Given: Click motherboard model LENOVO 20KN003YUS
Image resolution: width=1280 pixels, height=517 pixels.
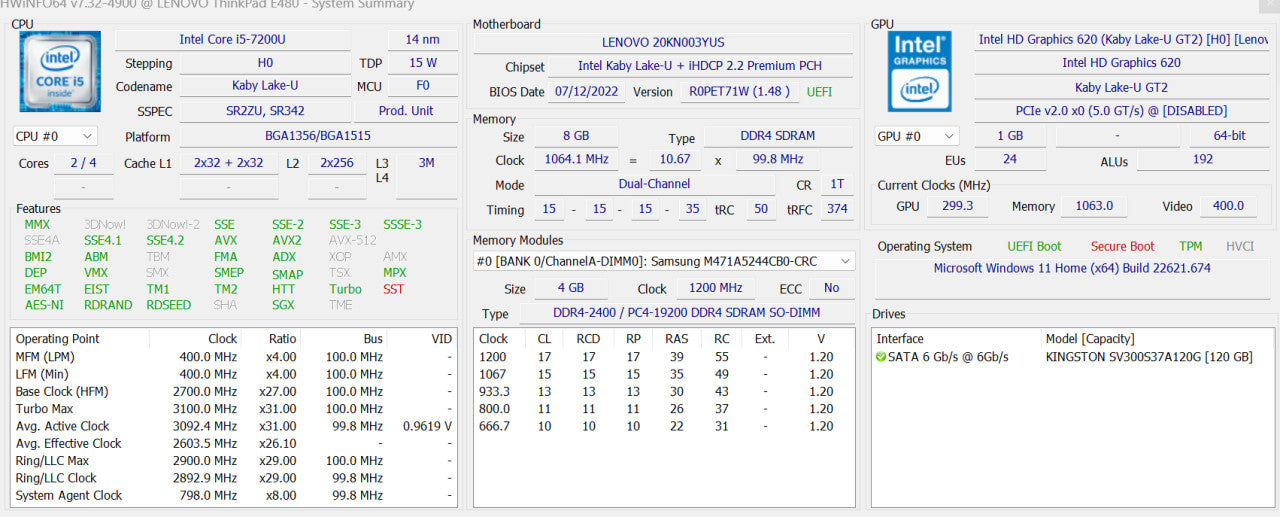Looking at the screenshot, I should pyautogui.click(x=663, y=43).
